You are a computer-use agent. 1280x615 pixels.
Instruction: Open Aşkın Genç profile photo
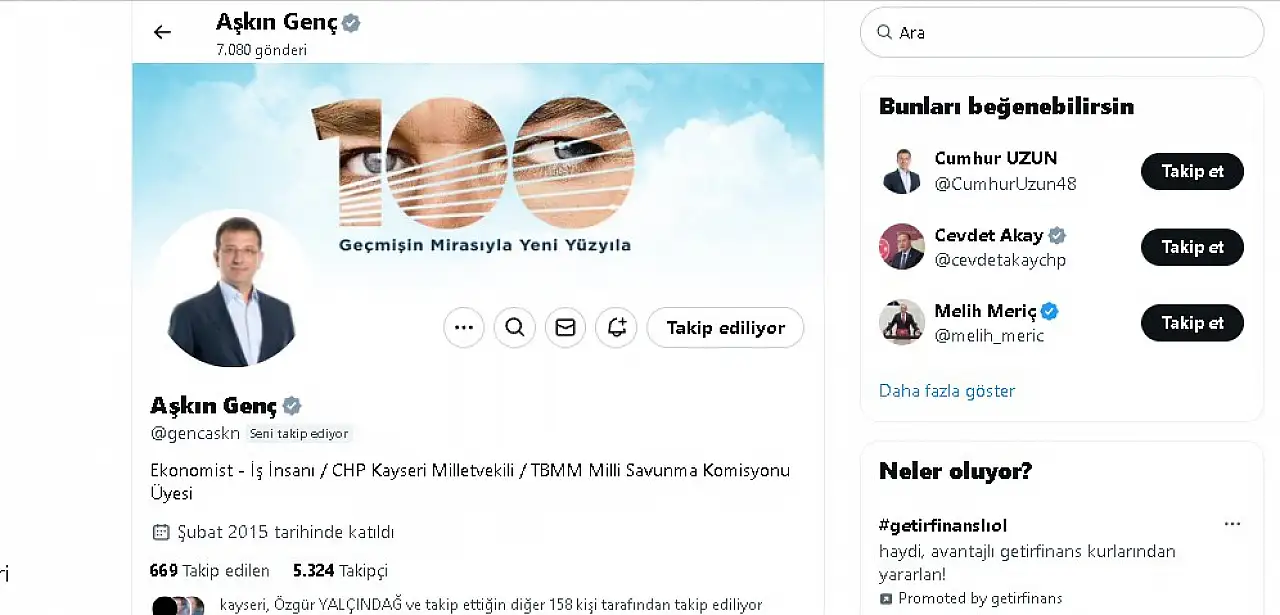[x=232, y=290]
